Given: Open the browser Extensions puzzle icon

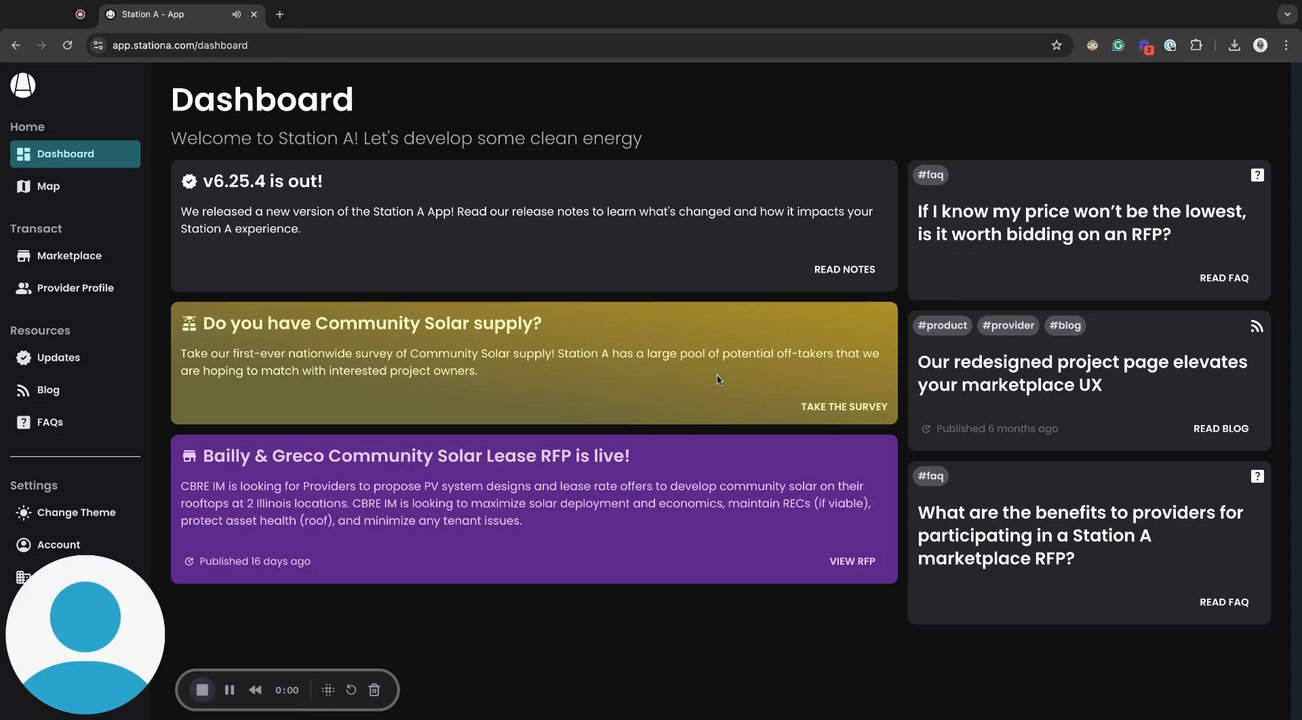Looking at the screenshot, I should [1196, 45].
